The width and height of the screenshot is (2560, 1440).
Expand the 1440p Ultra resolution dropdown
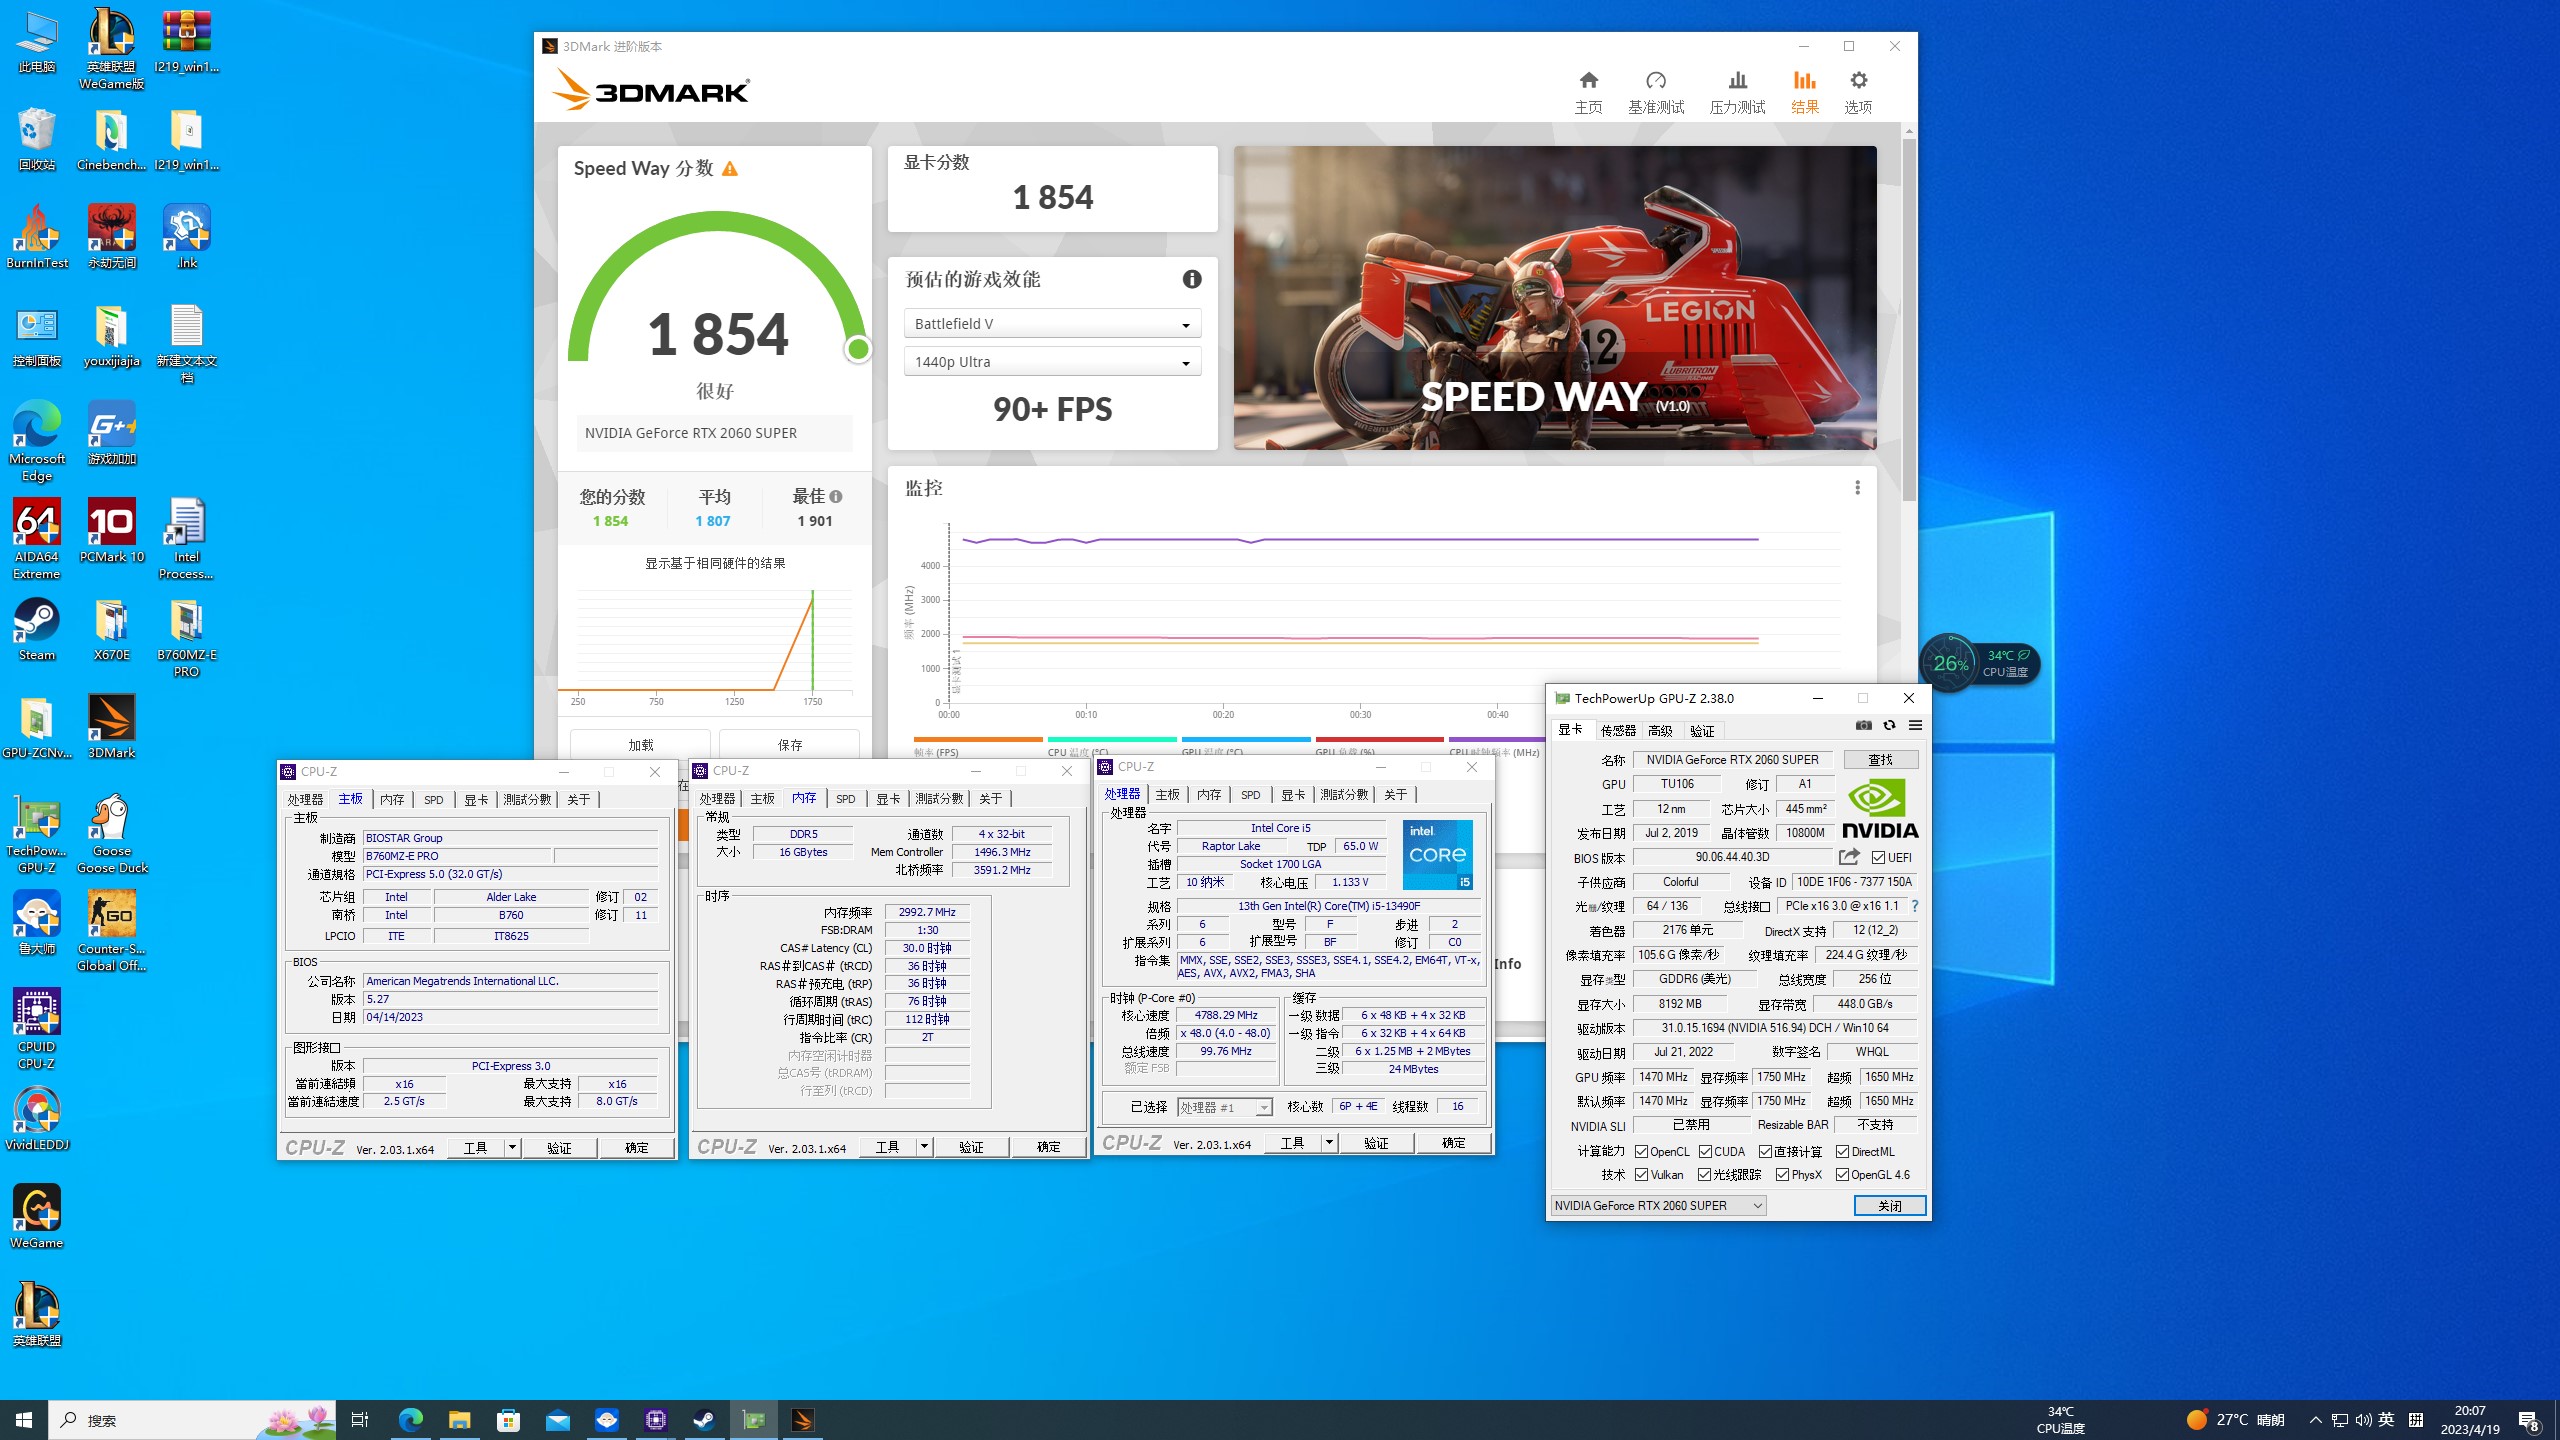[1052, 362]
